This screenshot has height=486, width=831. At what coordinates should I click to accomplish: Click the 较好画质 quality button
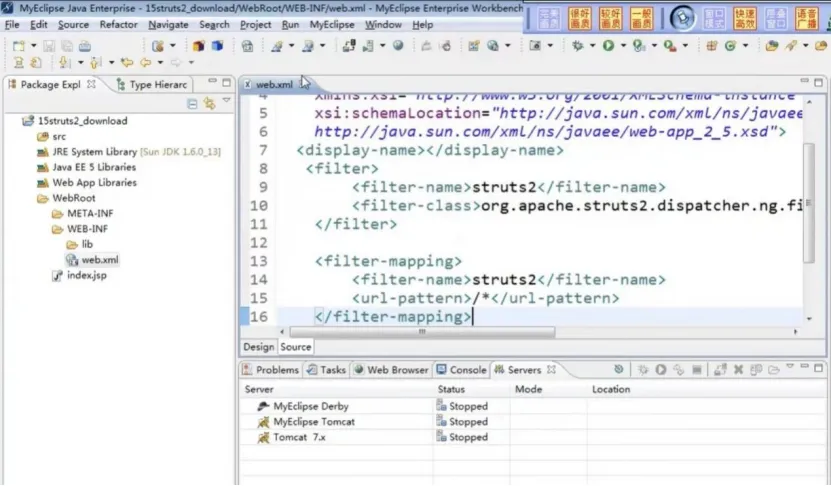[x=611, y=19]
